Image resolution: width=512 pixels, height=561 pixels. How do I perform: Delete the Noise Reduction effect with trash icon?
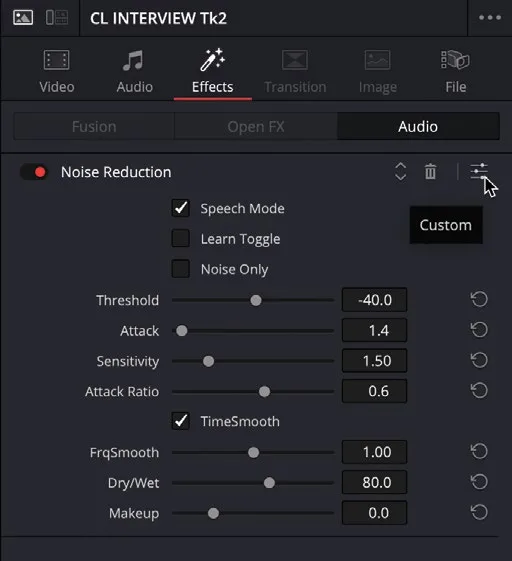[430, 172]
